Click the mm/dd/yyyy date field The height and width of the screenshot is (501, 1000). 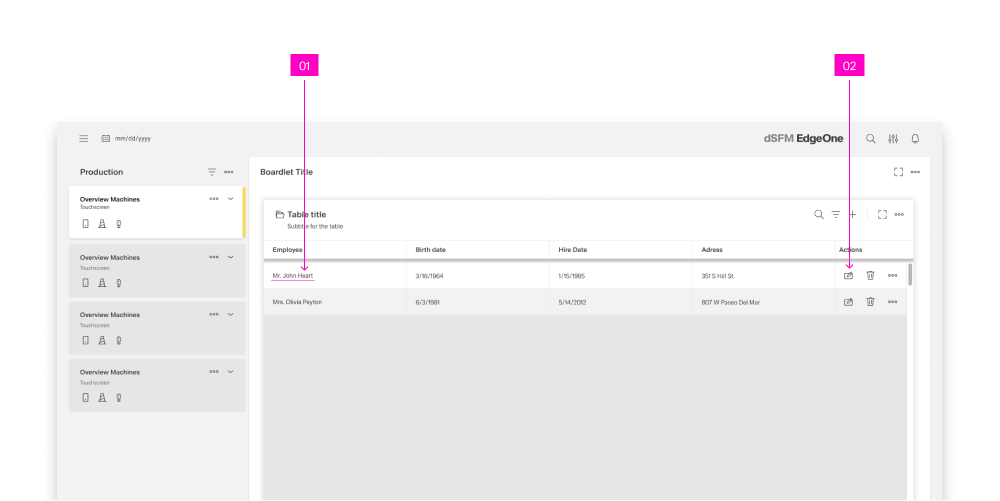(132, 138)
